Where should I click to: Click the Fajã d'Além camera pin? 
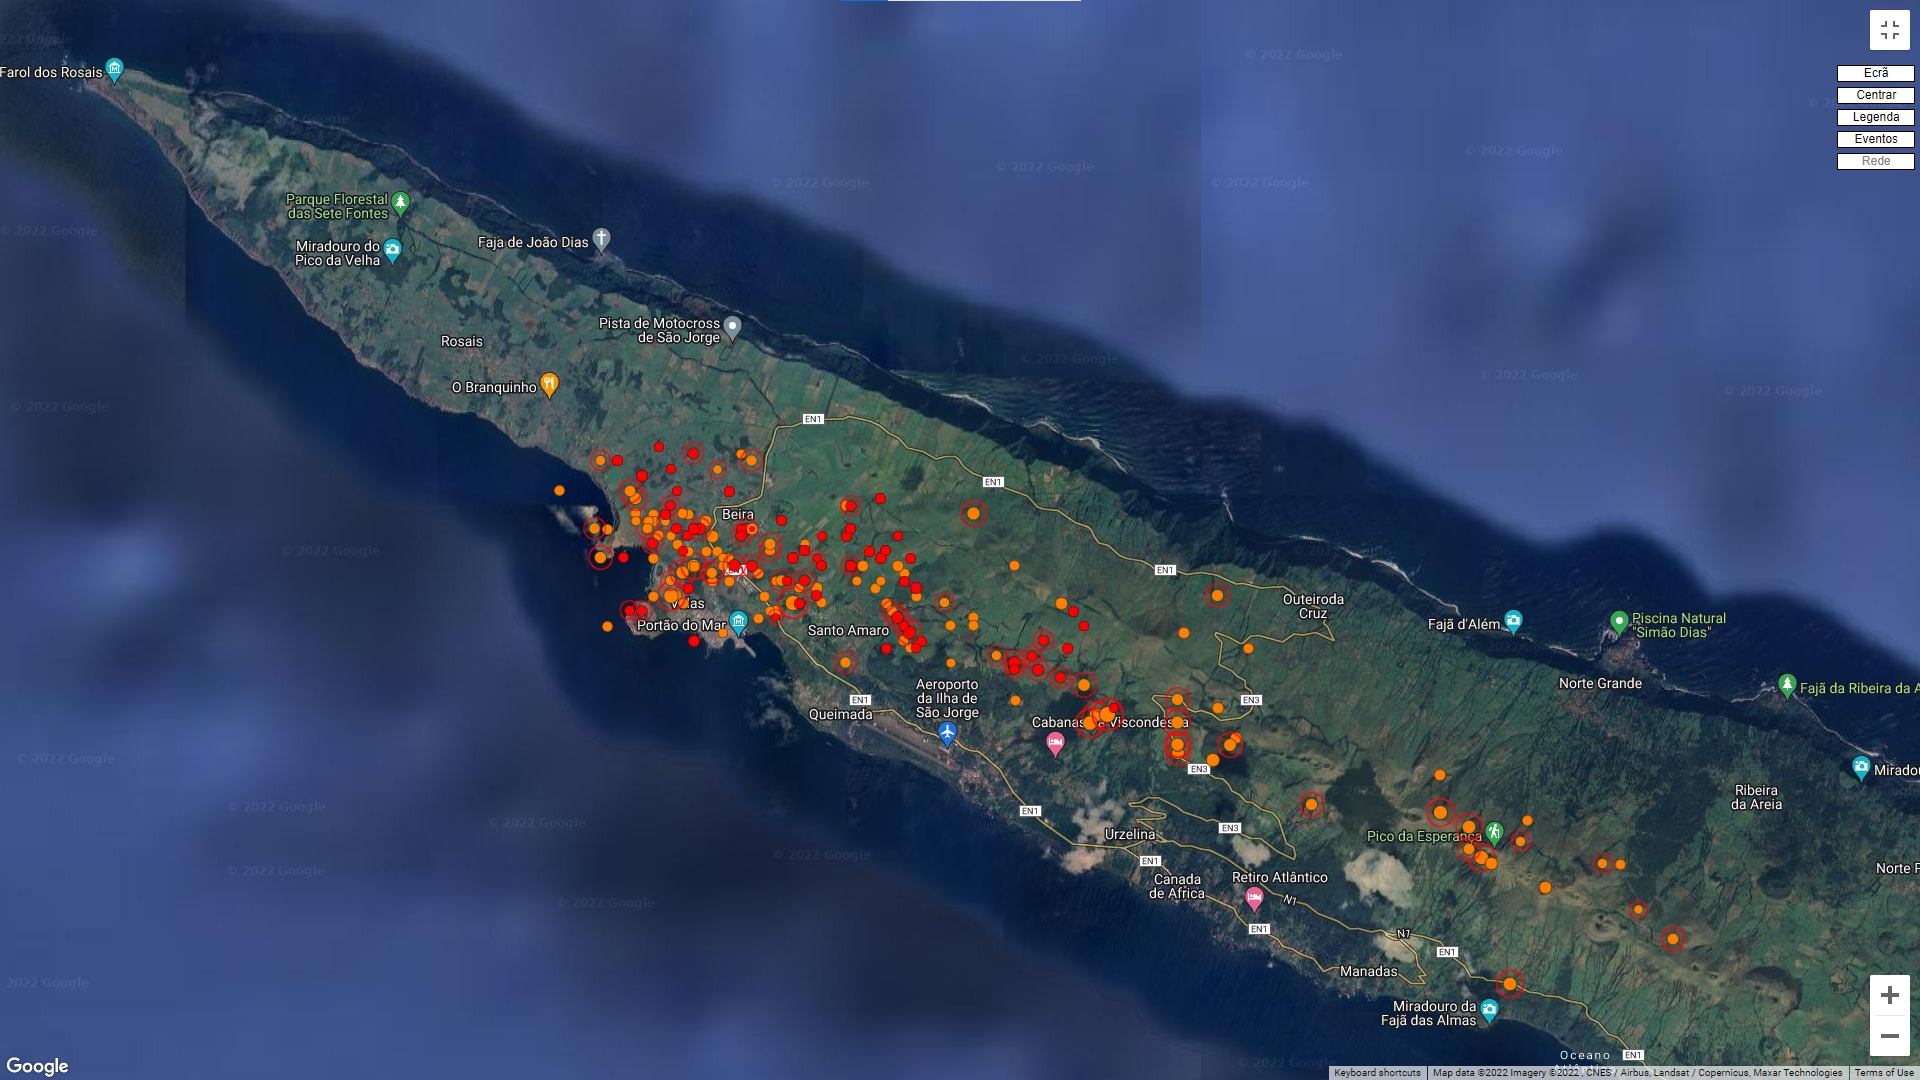[x=1513, y=621]
